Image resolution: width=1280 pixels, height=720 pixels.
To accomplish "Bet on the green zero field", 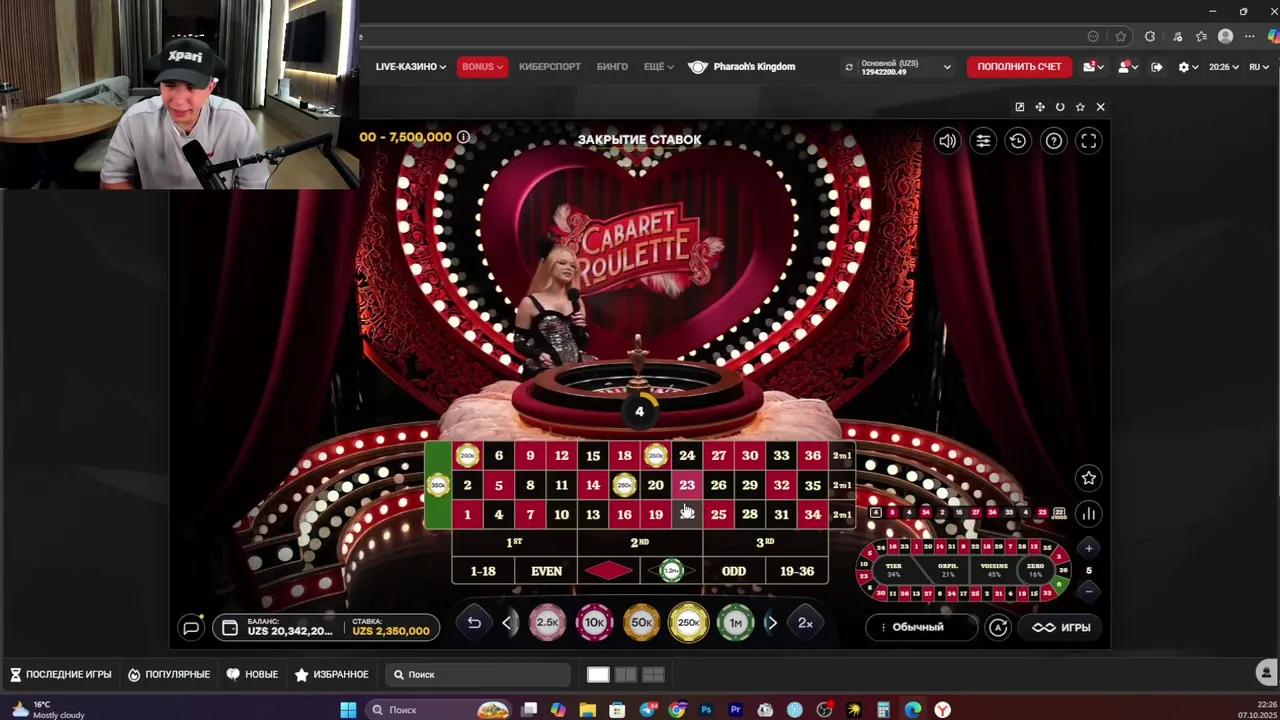I will click(x=437, y=485).
